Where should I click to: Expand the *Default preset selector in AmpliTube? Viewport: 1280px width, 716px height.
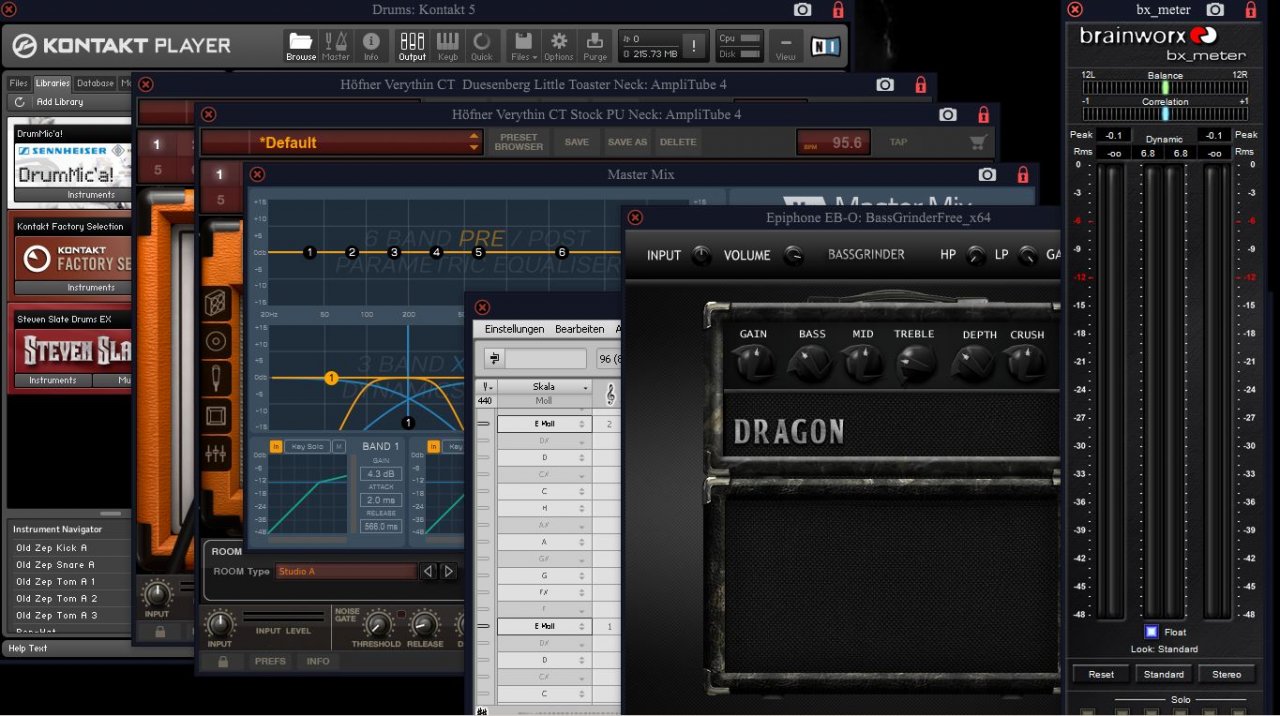tap(474, 143)
